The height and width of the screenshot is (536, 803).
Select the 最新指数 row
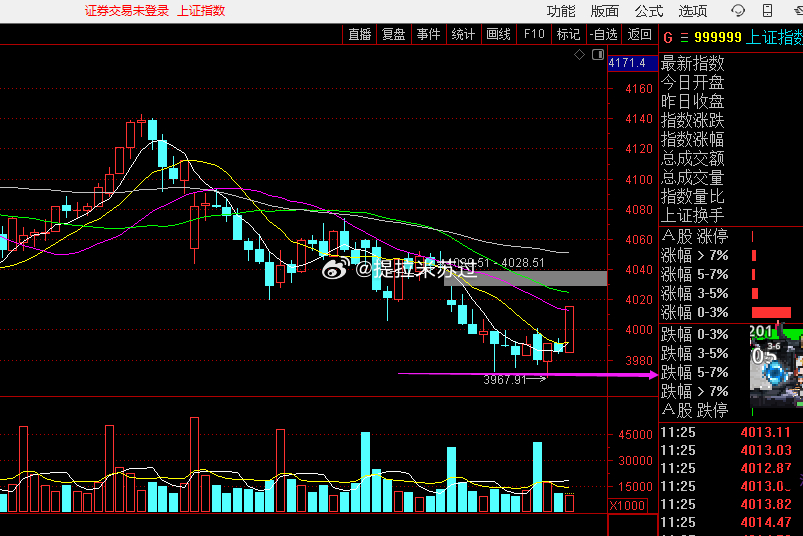coord(692,63)
